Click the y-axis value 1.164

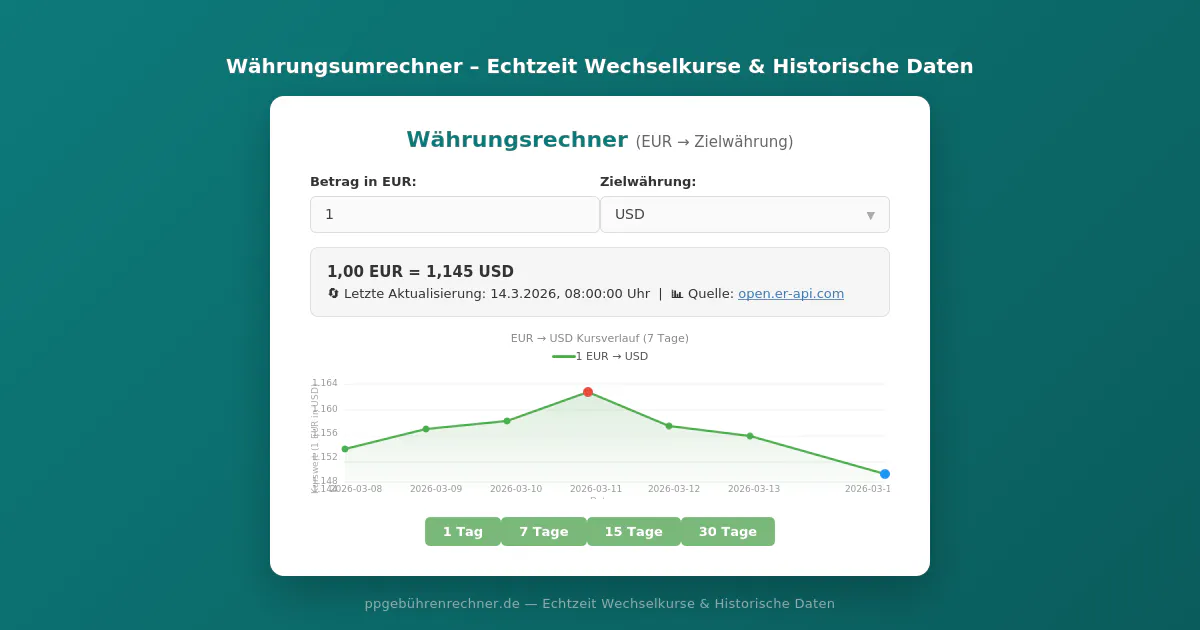(x=325, y=383)
